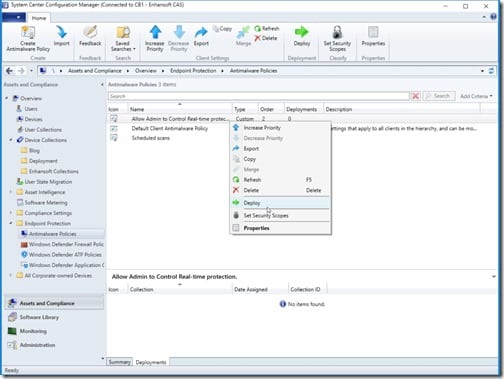Switch to the Deployments bottom tab
The image size is (504, 379).
(151, 362)
